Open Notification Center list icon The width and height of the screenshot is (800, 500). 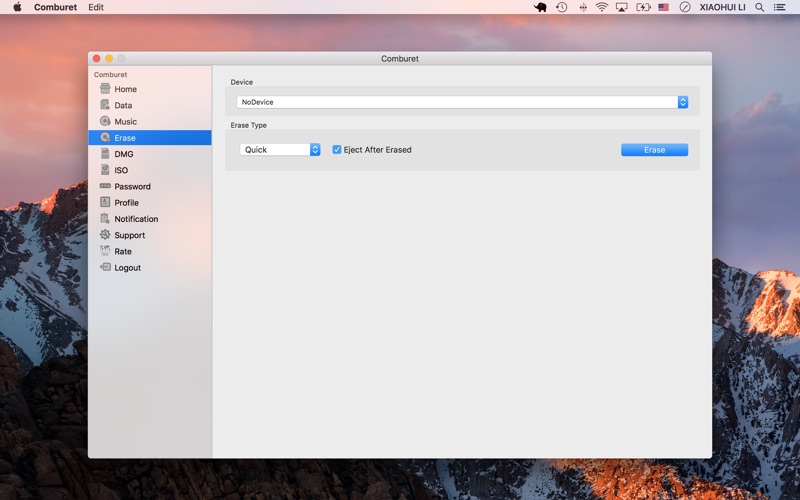(x=780, y=7)
